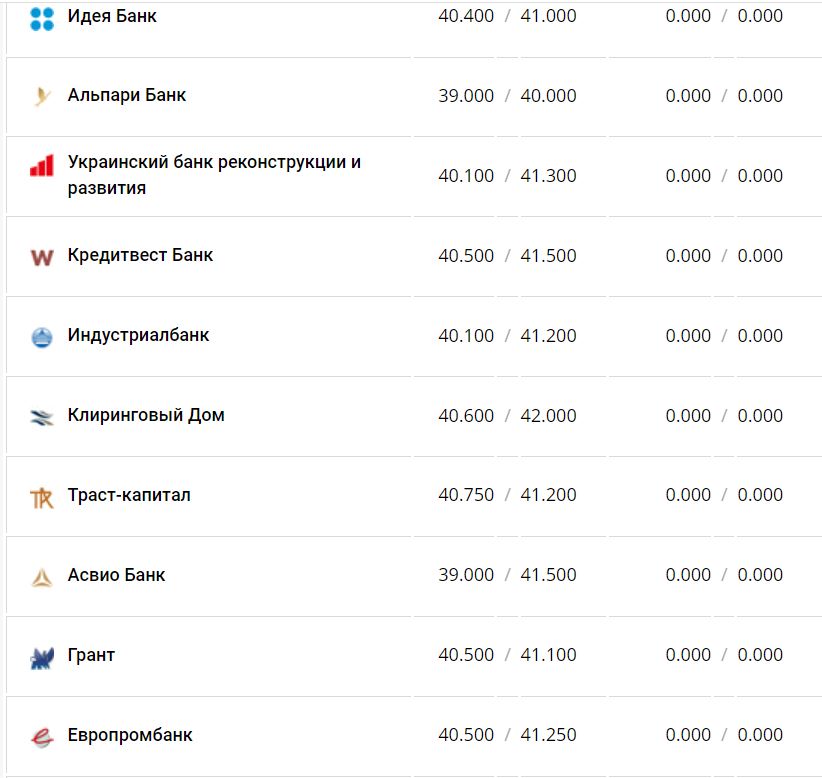Go to the Индустриалбанк page
This screenshot has height=778, width=822.
[x=138, y=335]
